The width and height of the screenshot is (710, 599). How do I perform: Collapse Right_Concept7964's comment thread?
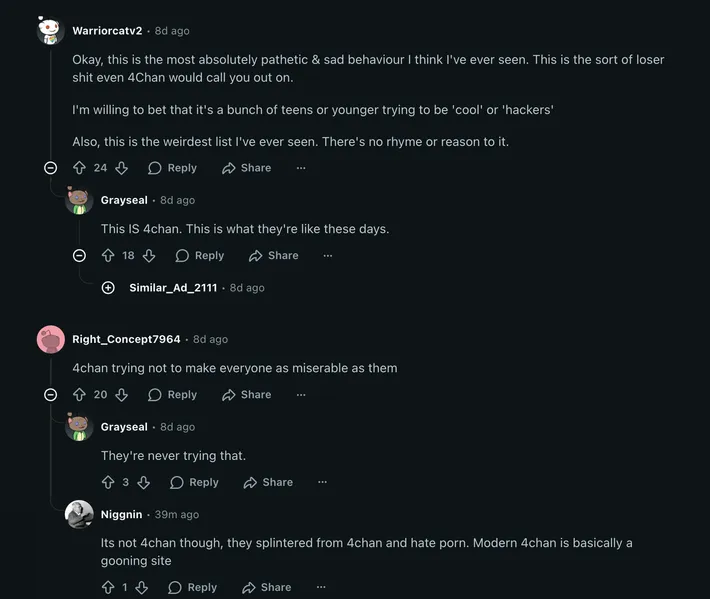click(51, 395)
